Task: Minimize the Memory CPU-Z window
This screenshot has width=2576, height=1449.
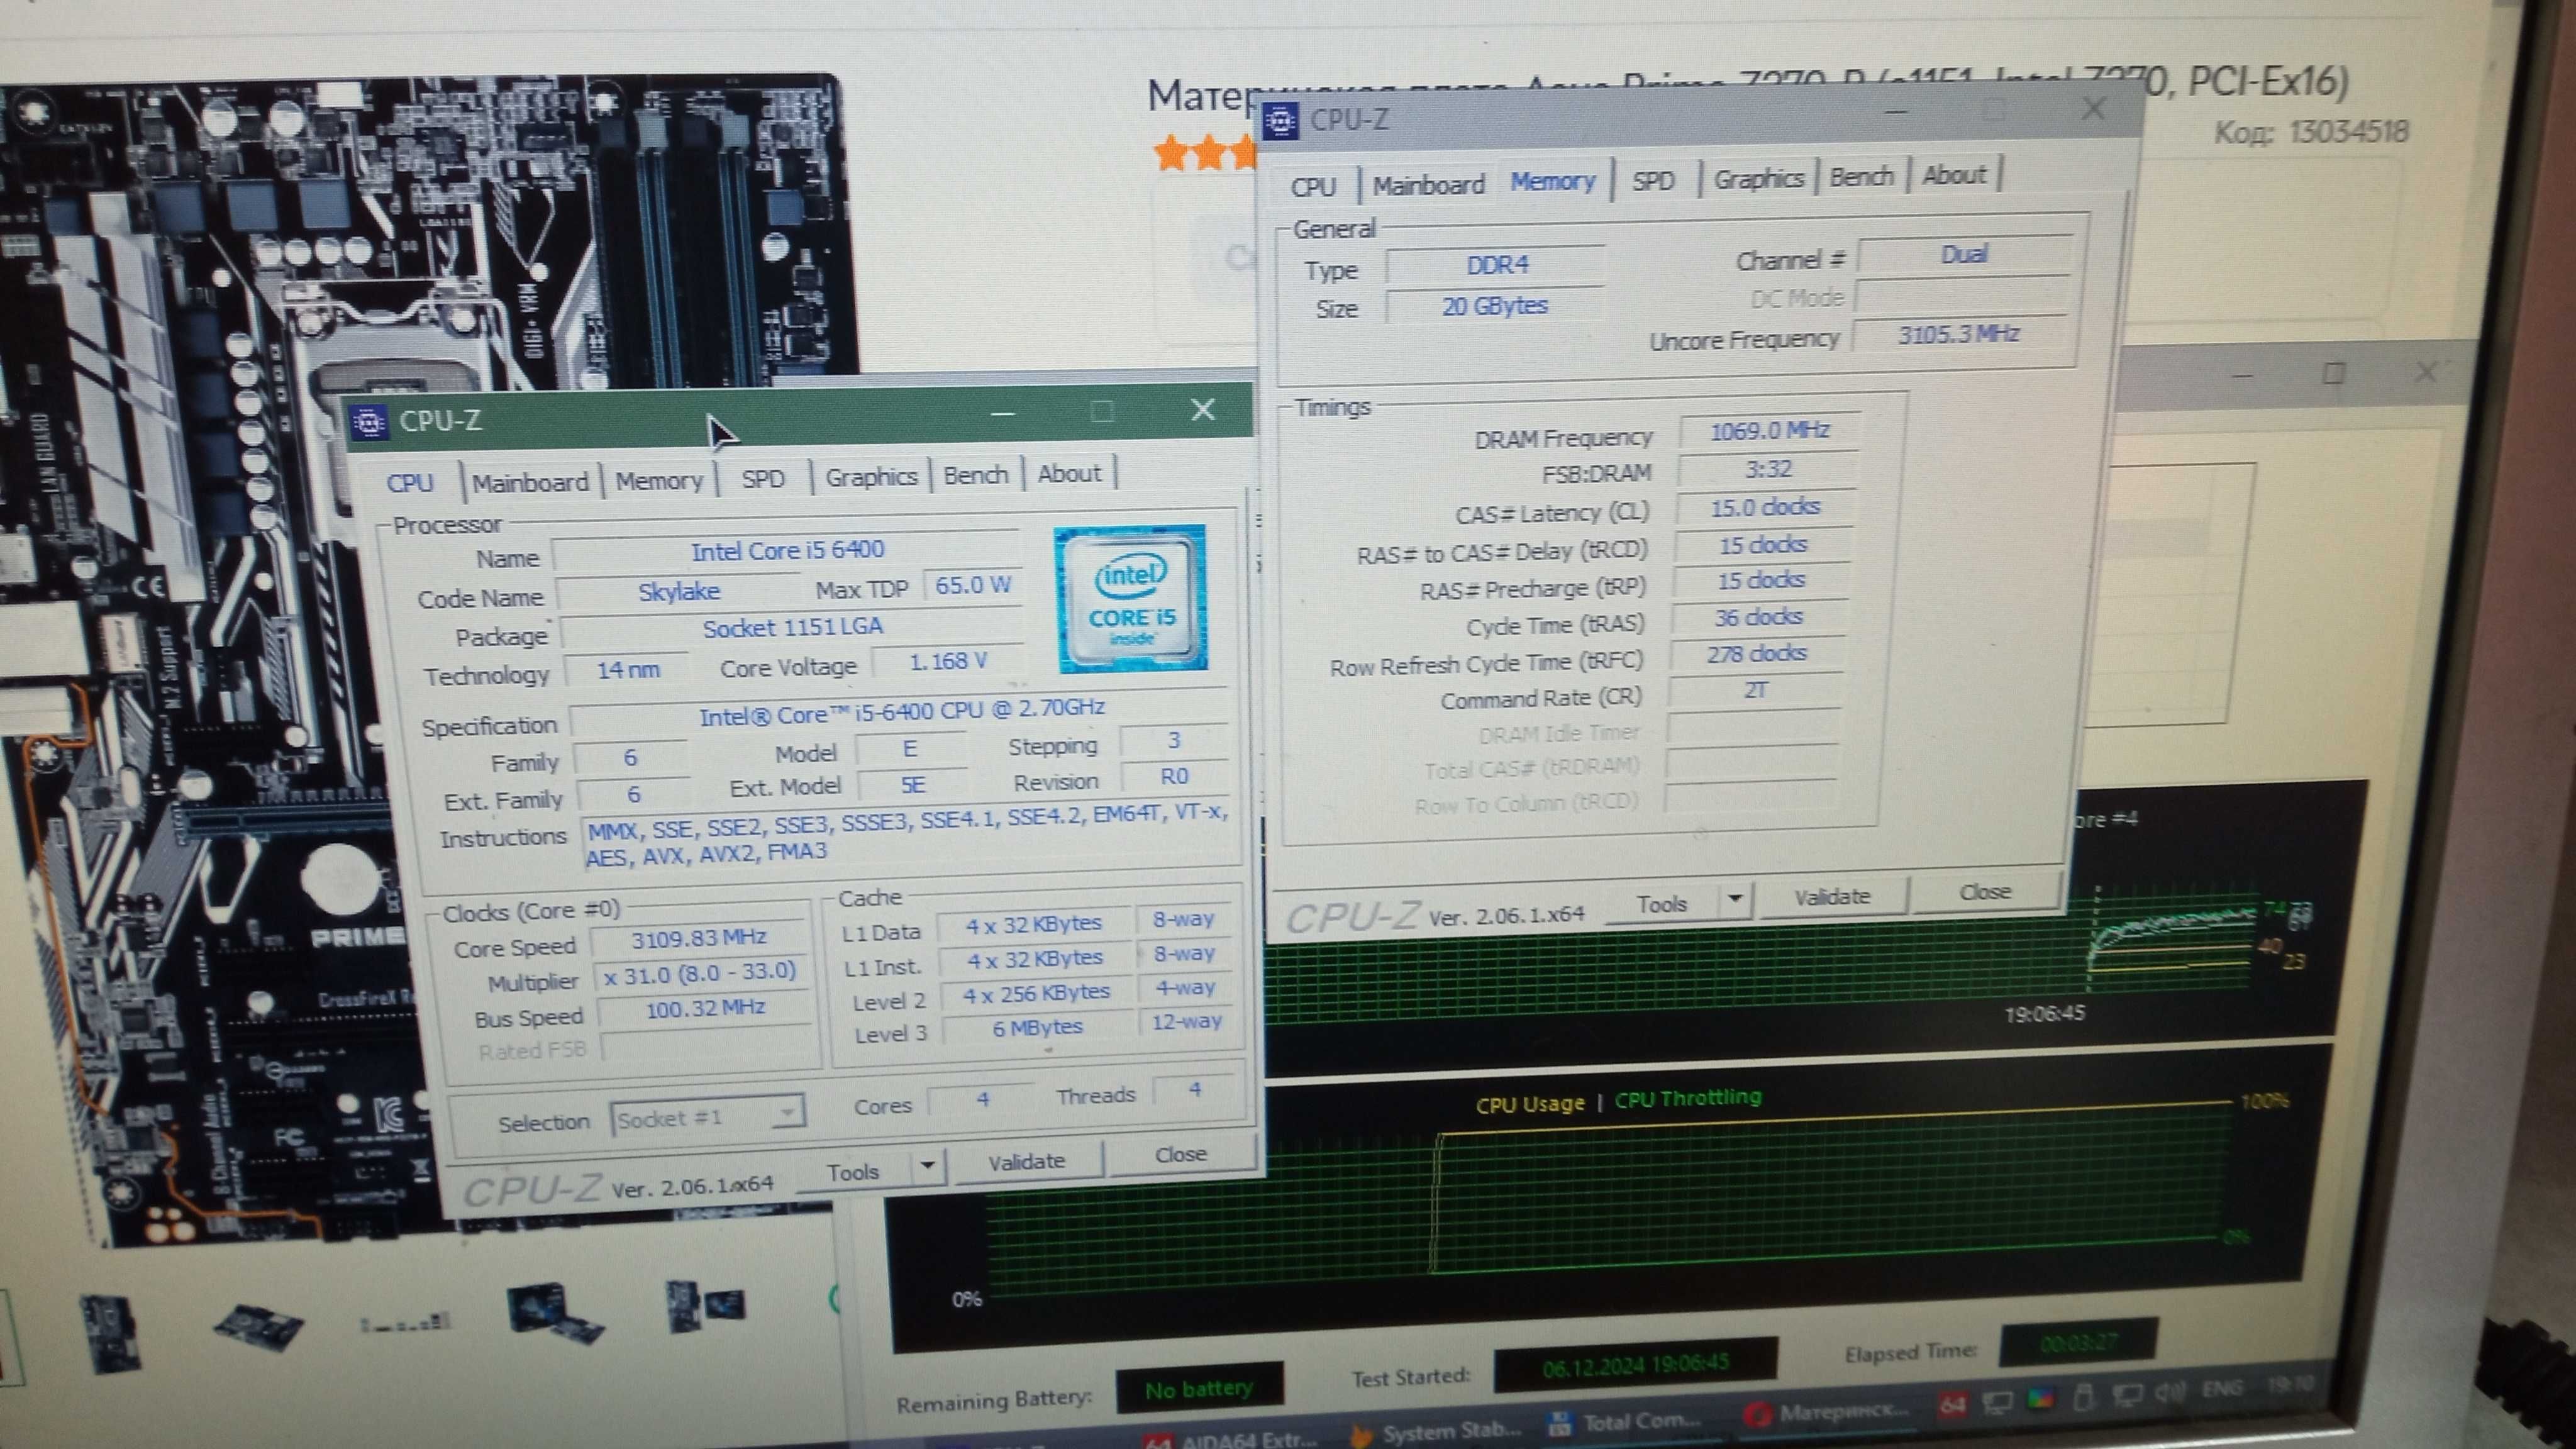Action: coord(1895,113)
